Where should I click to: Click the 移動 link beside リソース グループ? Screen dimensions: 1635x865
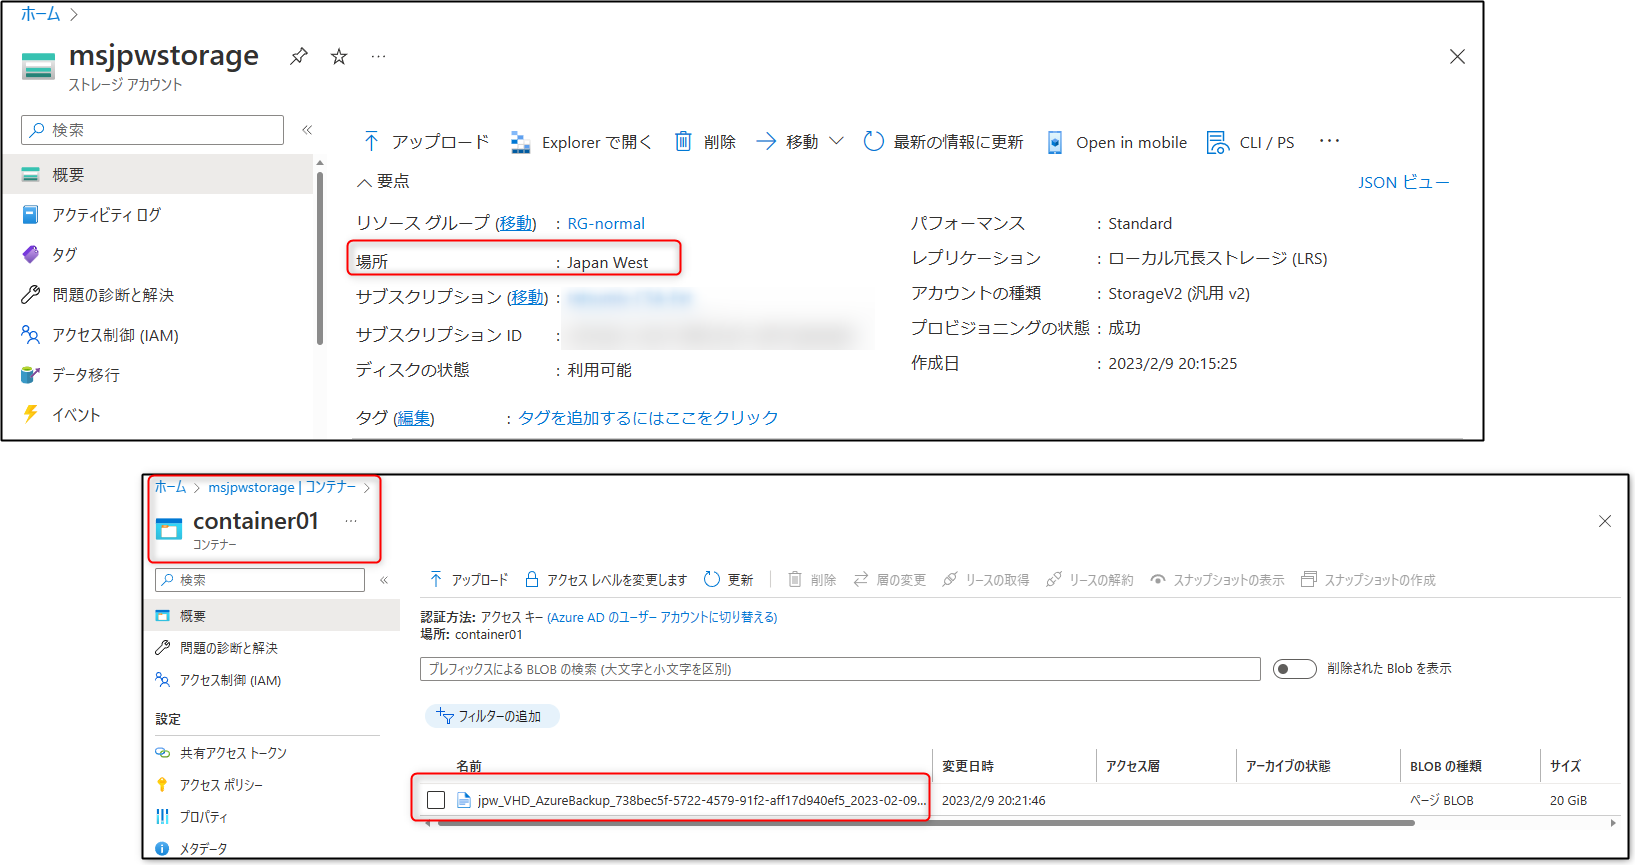pos(516,223)
